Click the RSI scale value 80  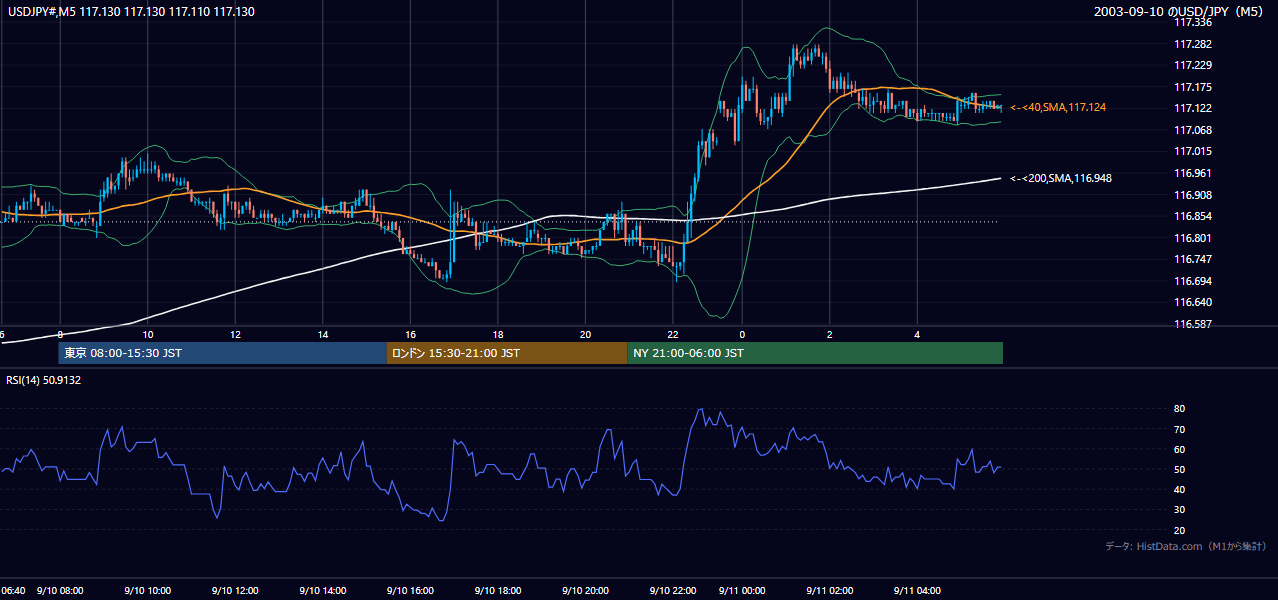[x=1179, y=409]
